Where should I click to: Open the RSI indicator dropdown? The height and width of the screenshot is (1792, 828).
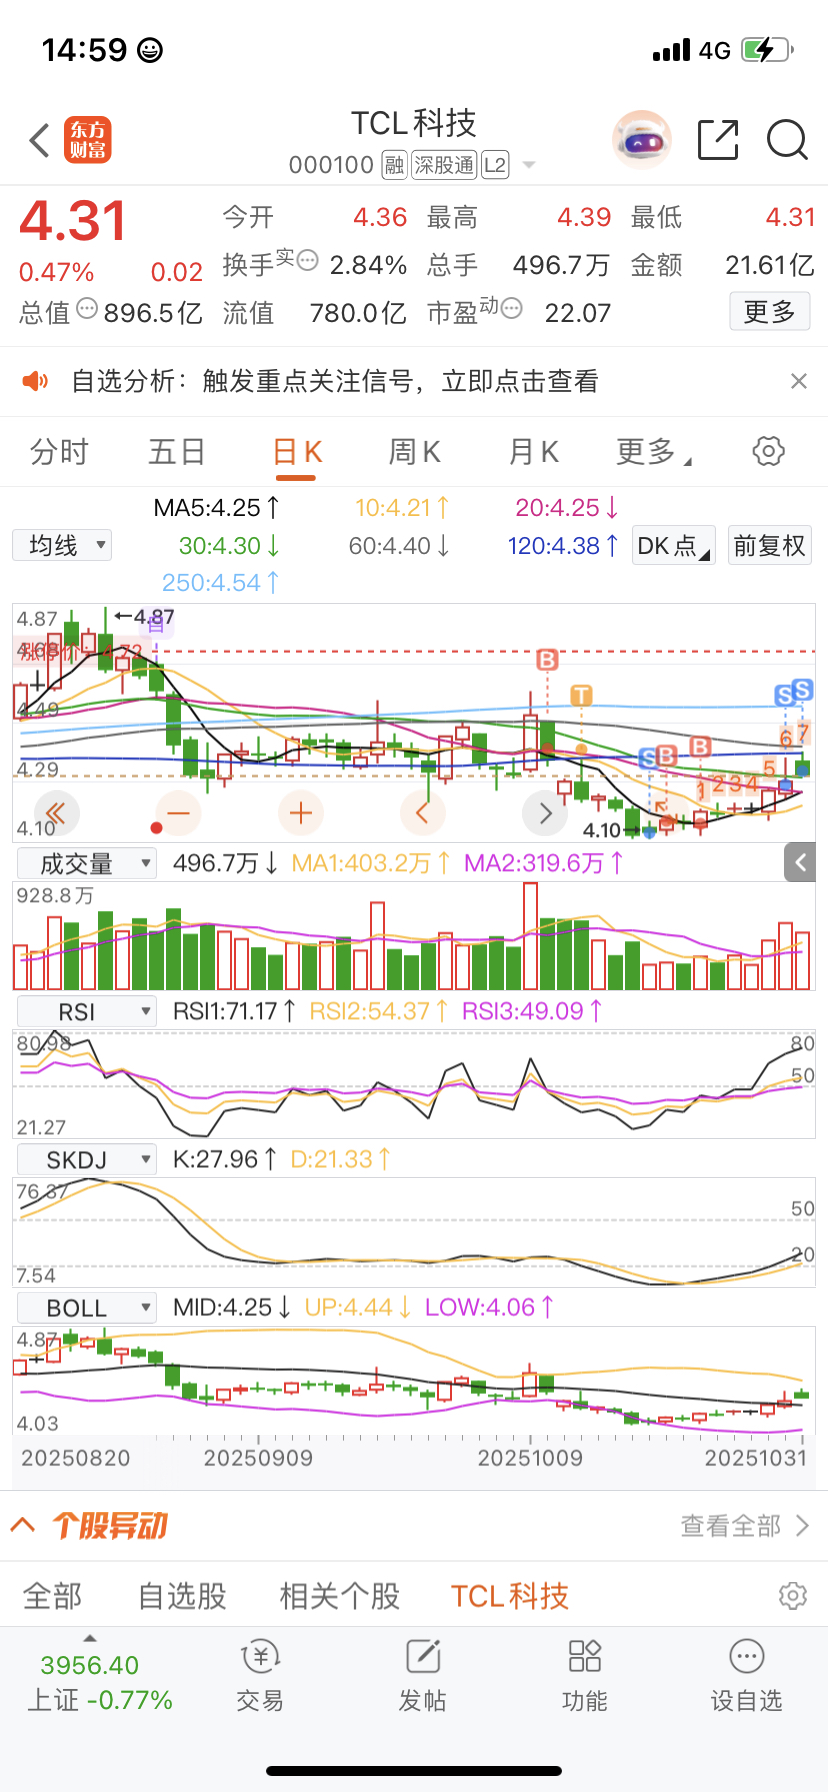click(87, 1012)
